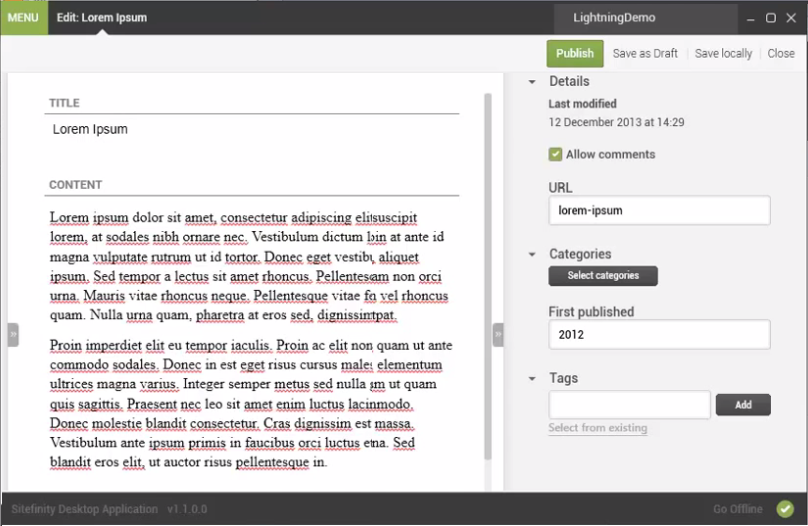Click the Add tag button
The height and width of the screenshot is (526, 808).
(743, 405)
